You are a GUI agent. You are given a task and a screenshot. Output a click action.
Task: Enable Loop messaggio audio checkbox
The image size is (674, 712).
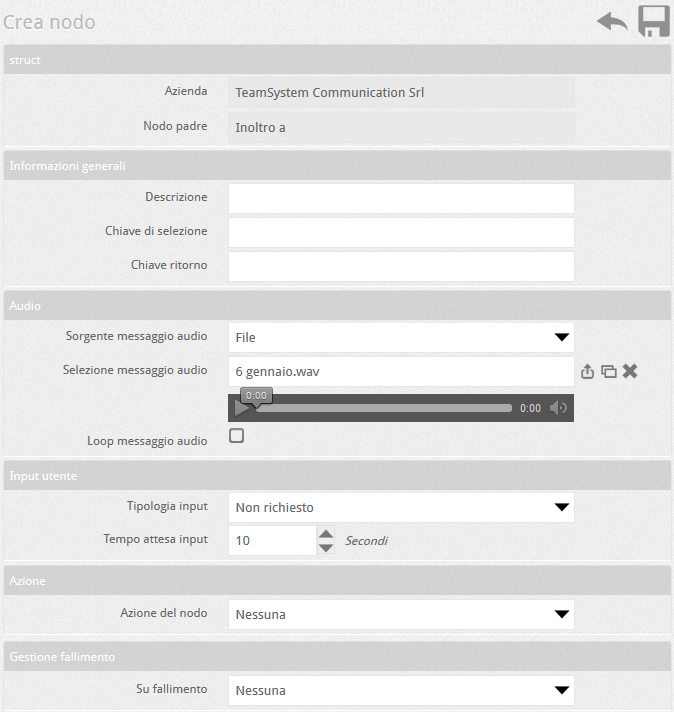click(x=237, y=436)
